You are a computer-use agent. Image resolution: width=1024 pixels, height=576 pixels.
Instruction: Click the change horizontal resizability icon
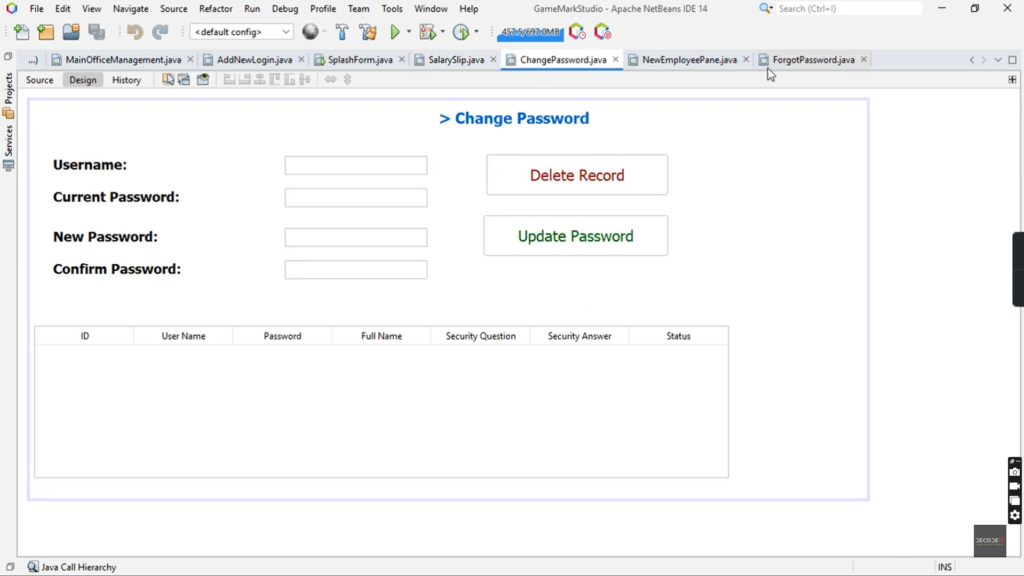click(x=330, y=80)
